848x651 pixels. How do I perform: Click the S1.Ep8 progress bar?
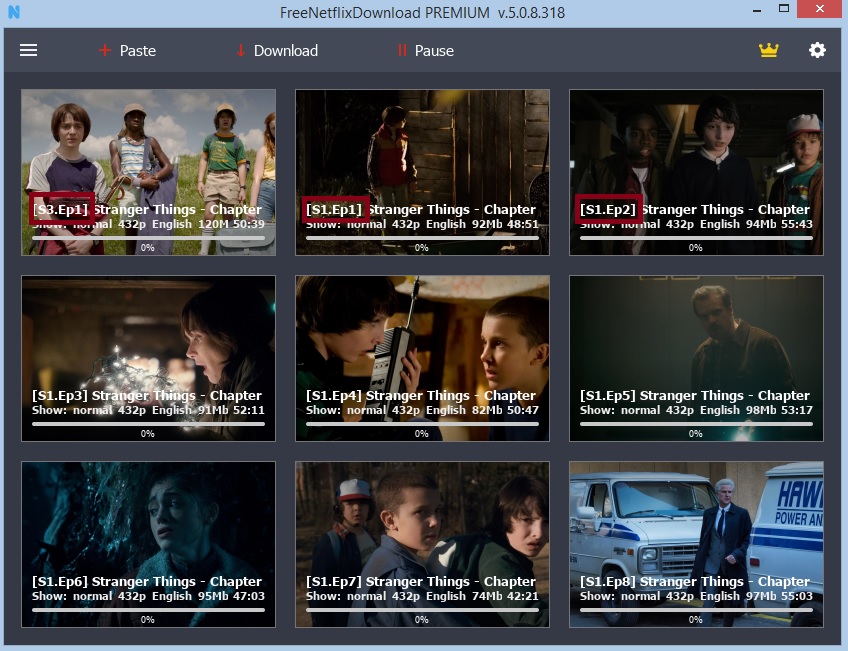(x=697, y=610)
